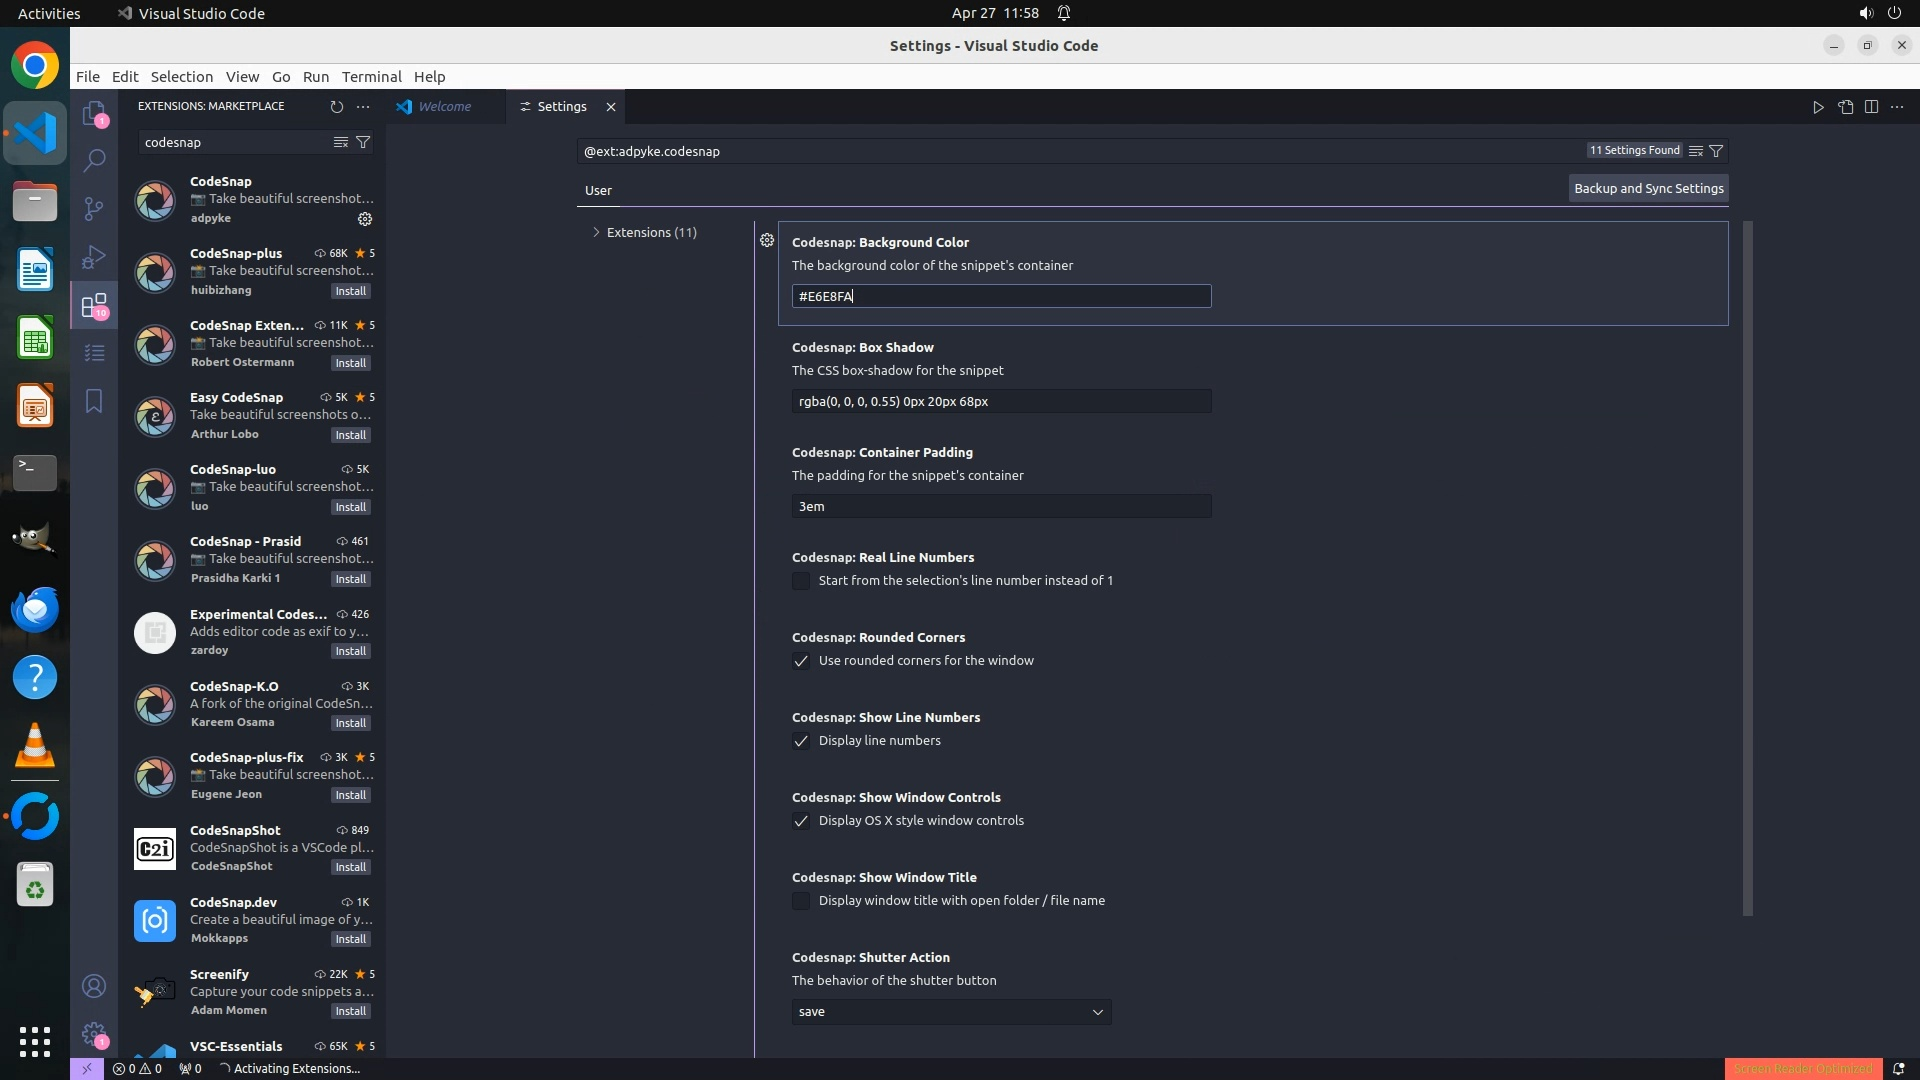Open the Terminal menu
This screenshot has width=1920, height=1080.
(371, 77)
